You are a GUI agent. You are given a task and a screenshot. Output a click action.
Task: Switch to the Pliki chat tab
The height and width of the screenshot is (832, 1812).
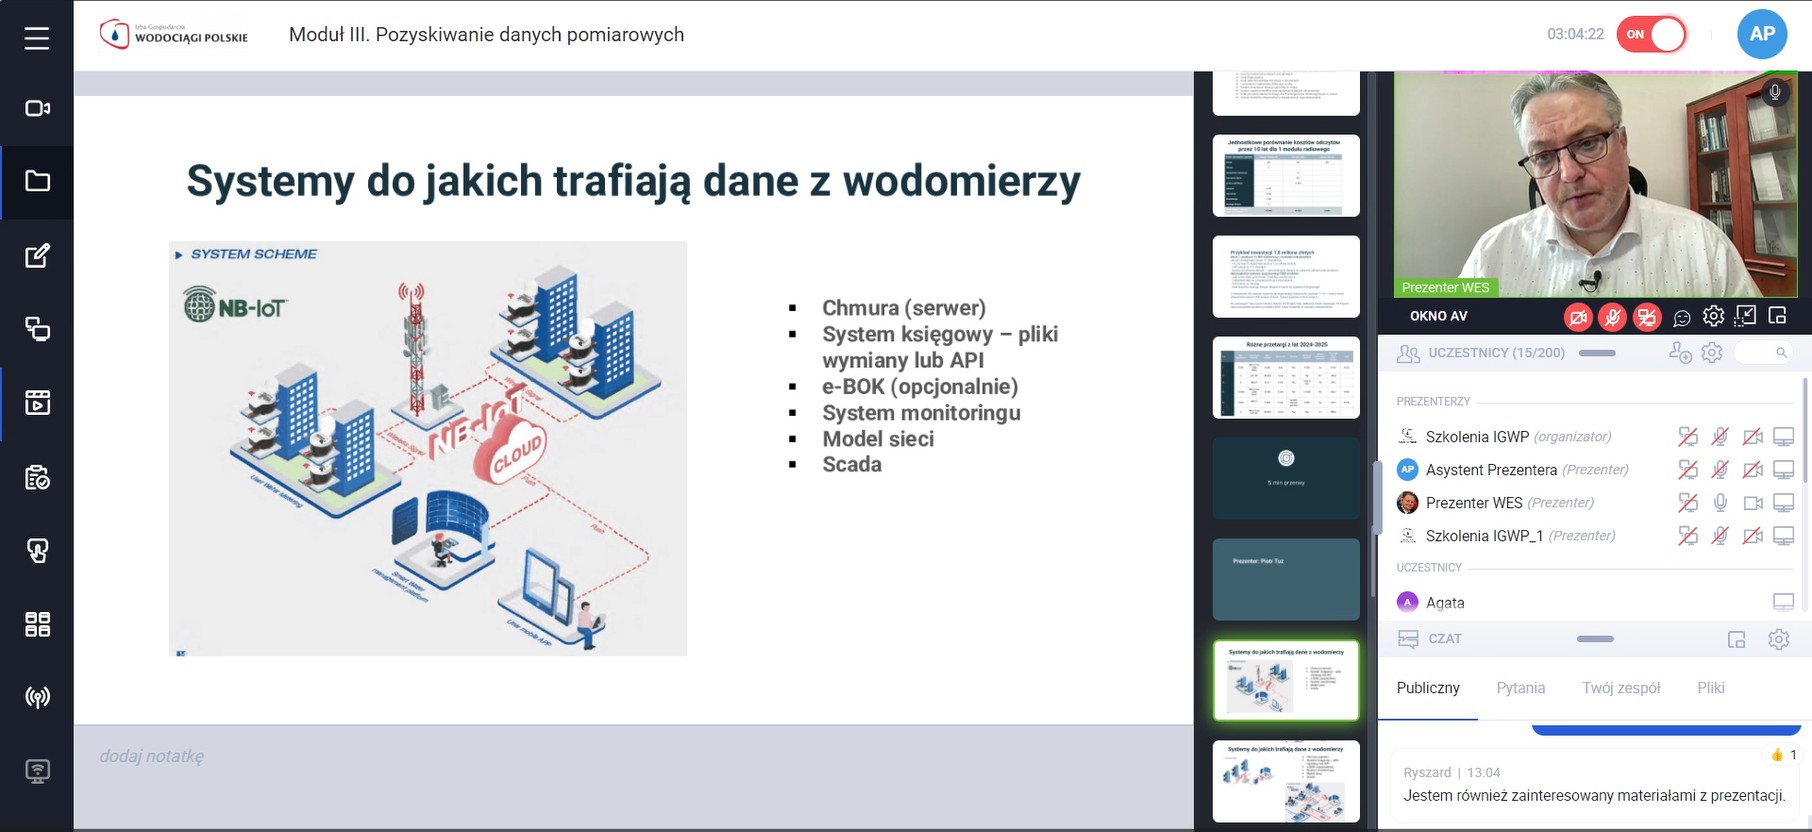pyautogui.click(x=1710, y=688)
